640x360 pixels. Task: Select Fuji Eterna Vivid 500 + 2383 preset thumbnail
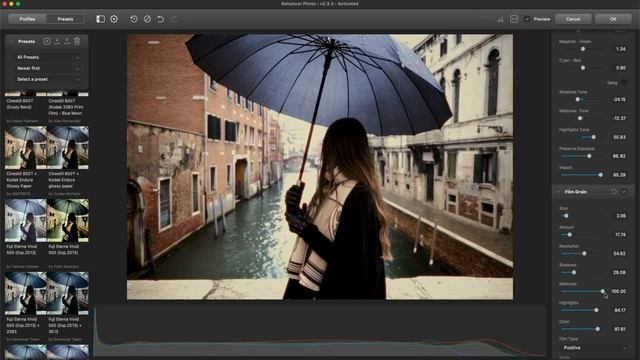[26, 293]
